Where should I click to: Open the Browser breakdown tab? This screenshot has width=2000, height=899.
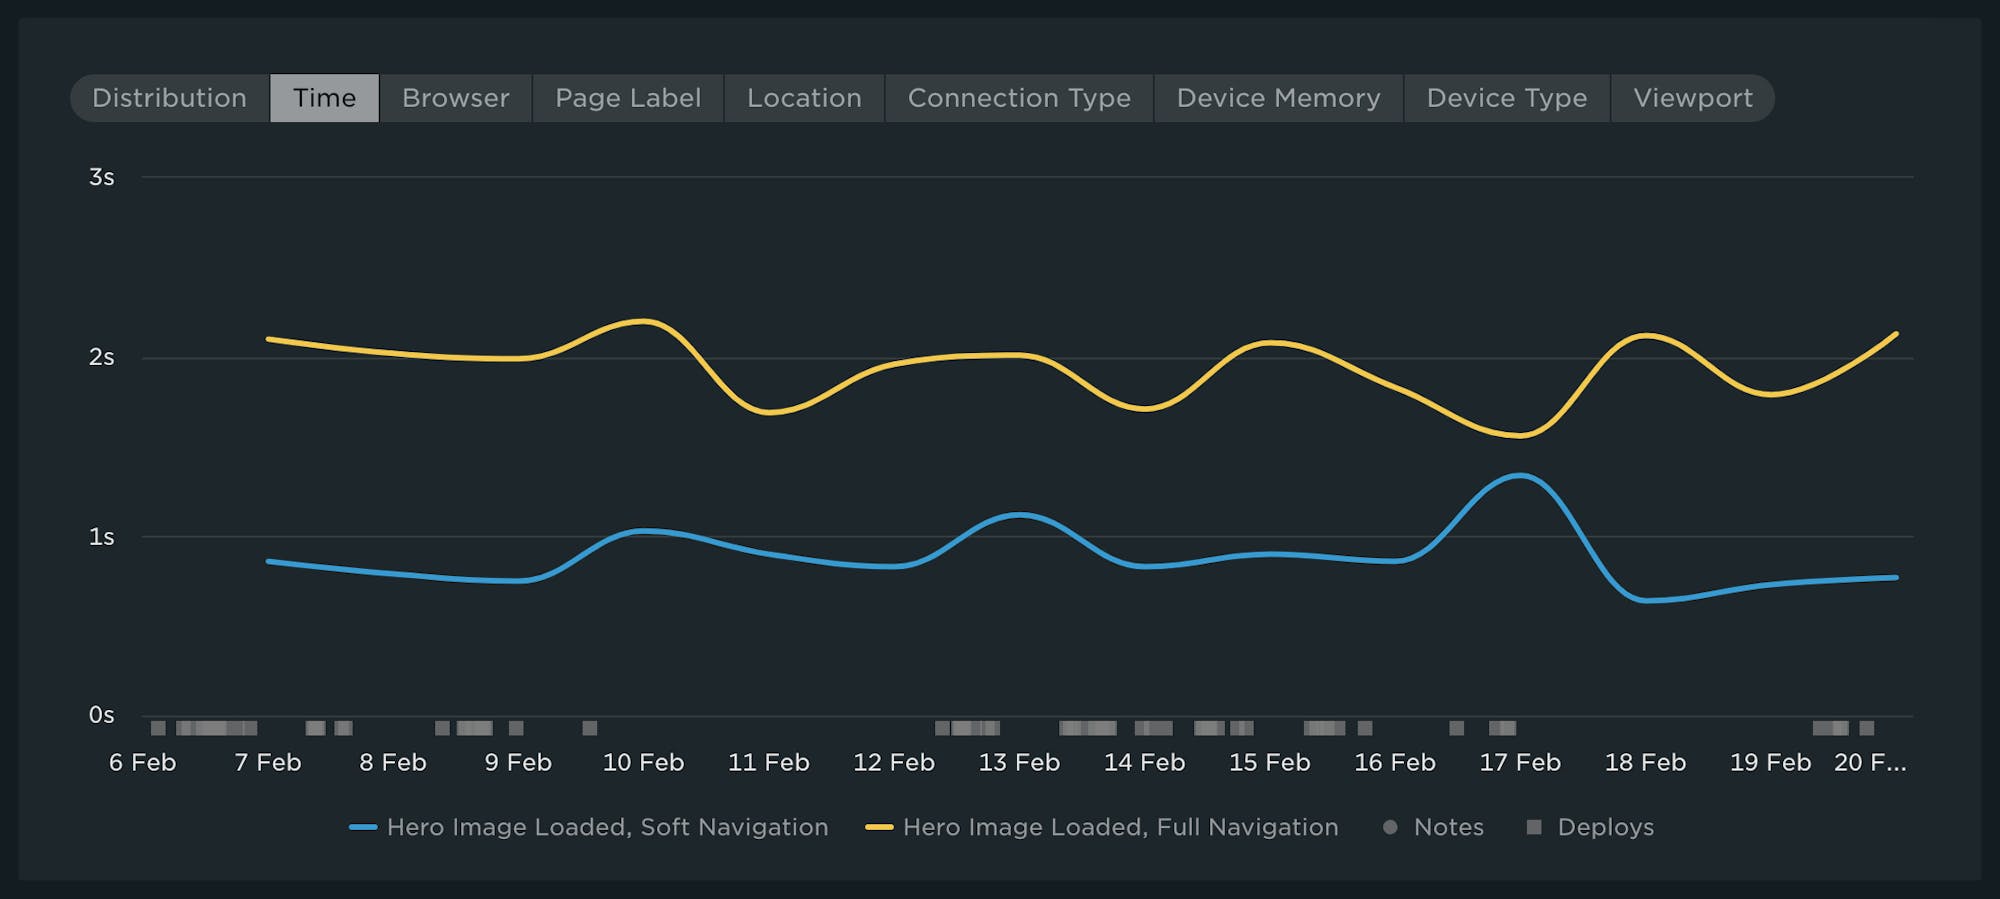[x=455, y=98]
